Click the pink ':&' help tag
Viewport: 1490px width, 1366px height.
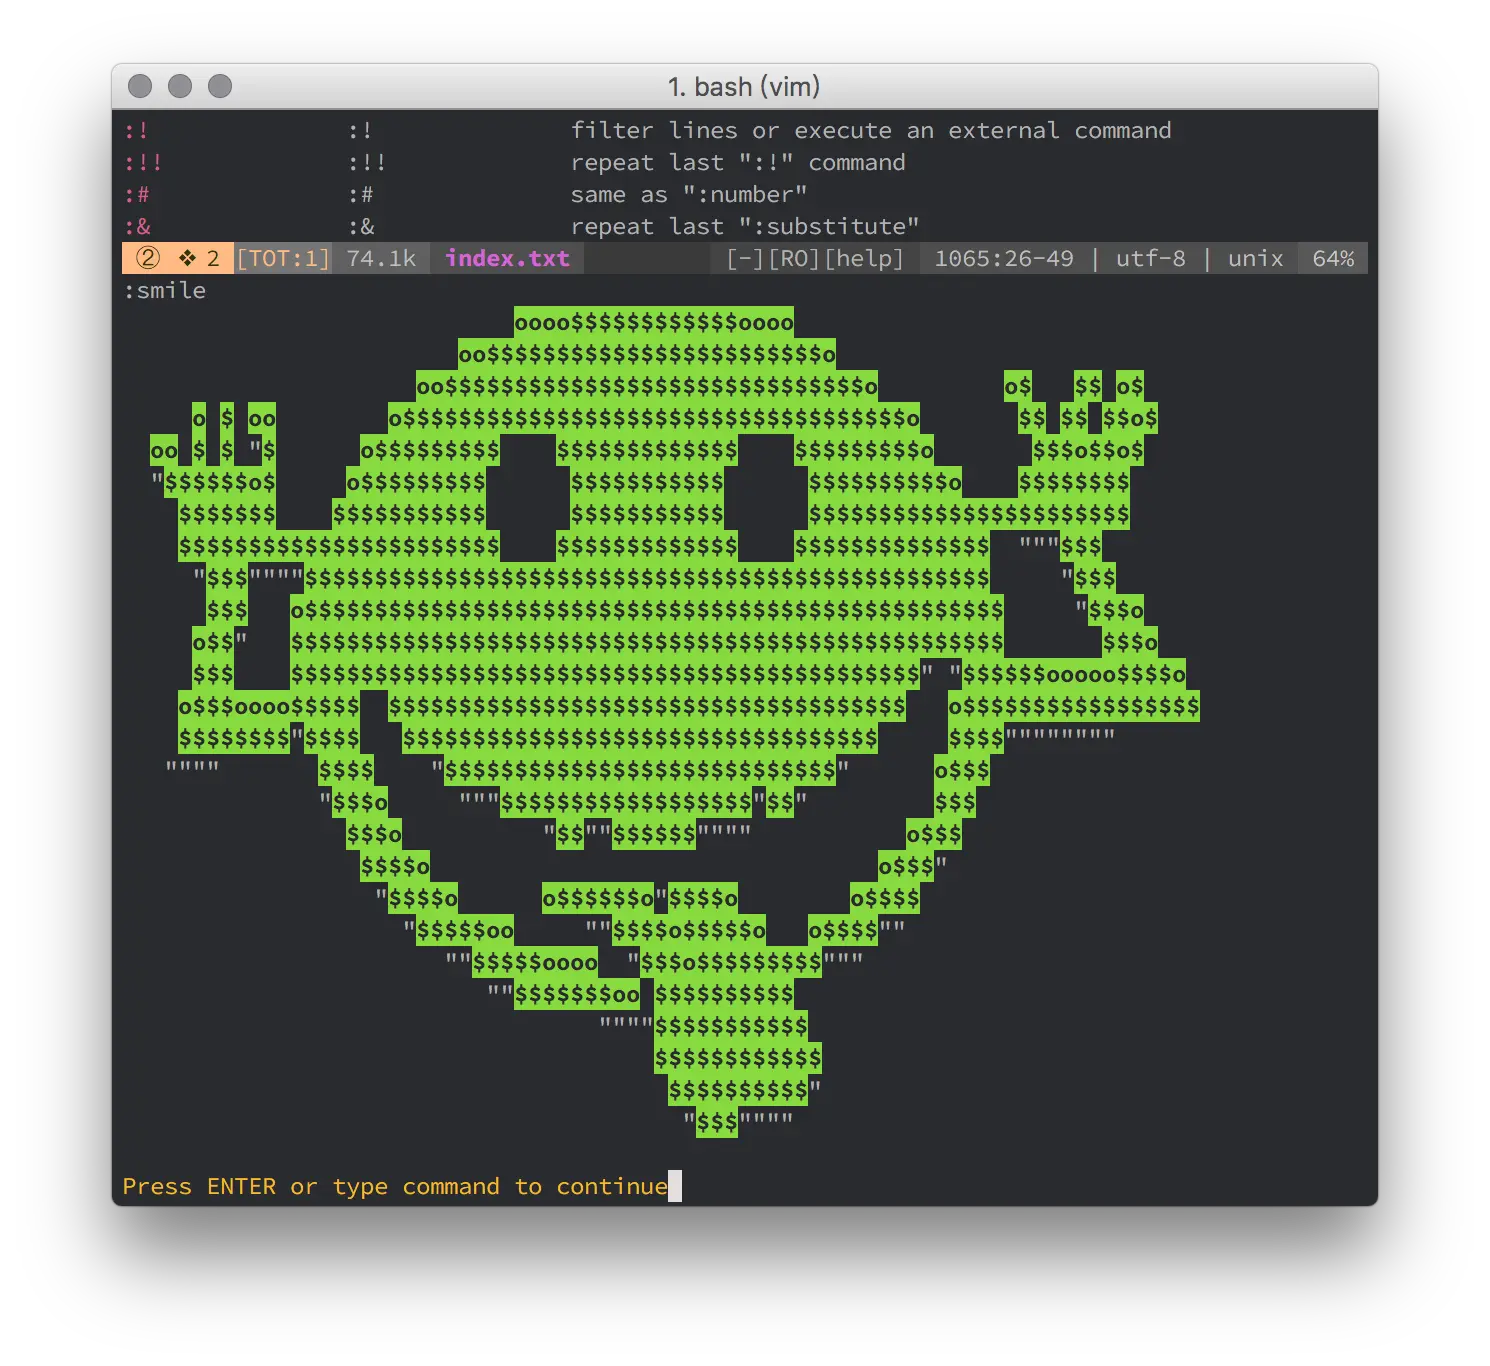(x=137, y=226)
